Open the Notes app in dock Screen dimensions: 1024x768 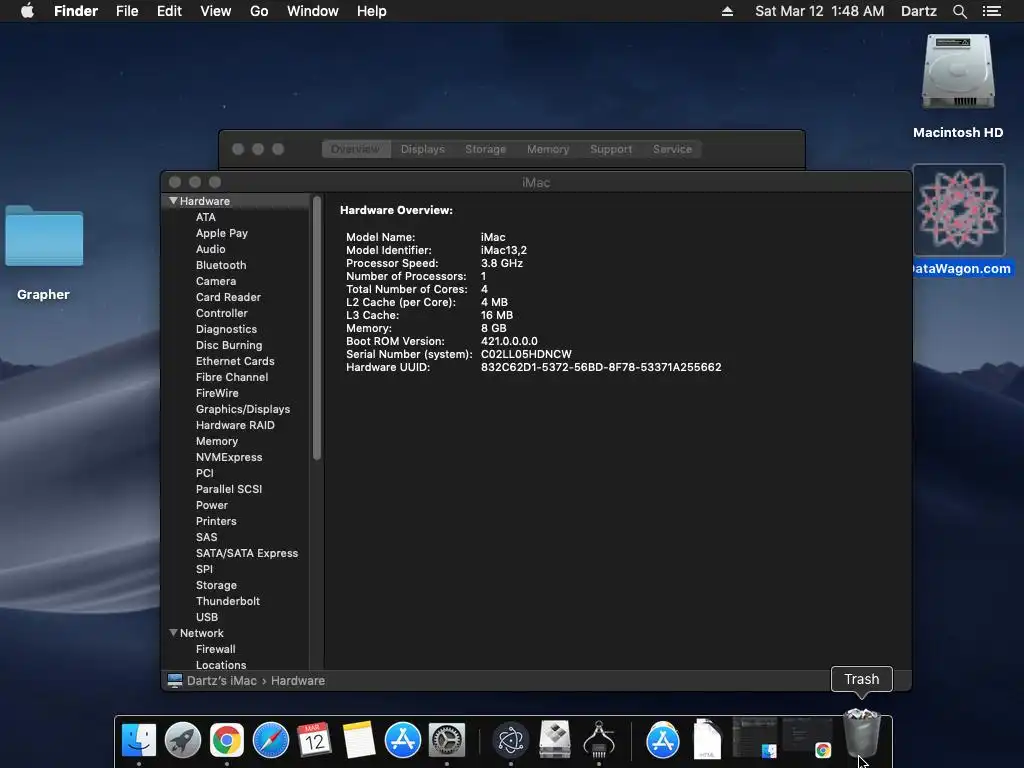coord(359,740)
